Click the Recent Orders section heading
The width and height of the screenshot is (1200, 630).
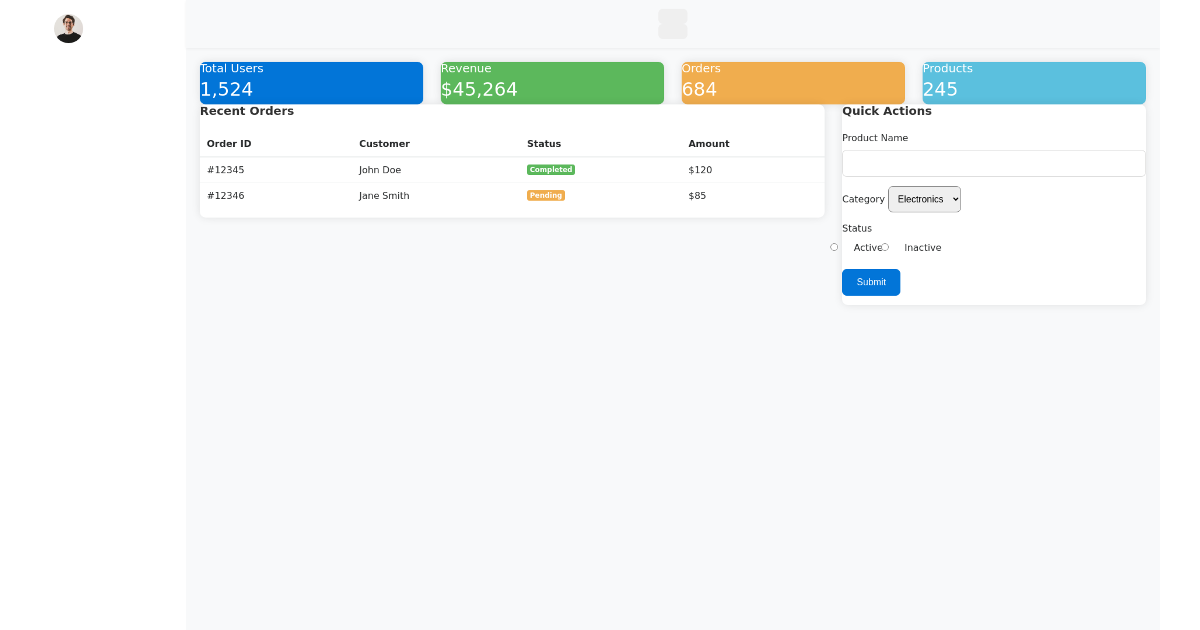[x=247, y=111]
